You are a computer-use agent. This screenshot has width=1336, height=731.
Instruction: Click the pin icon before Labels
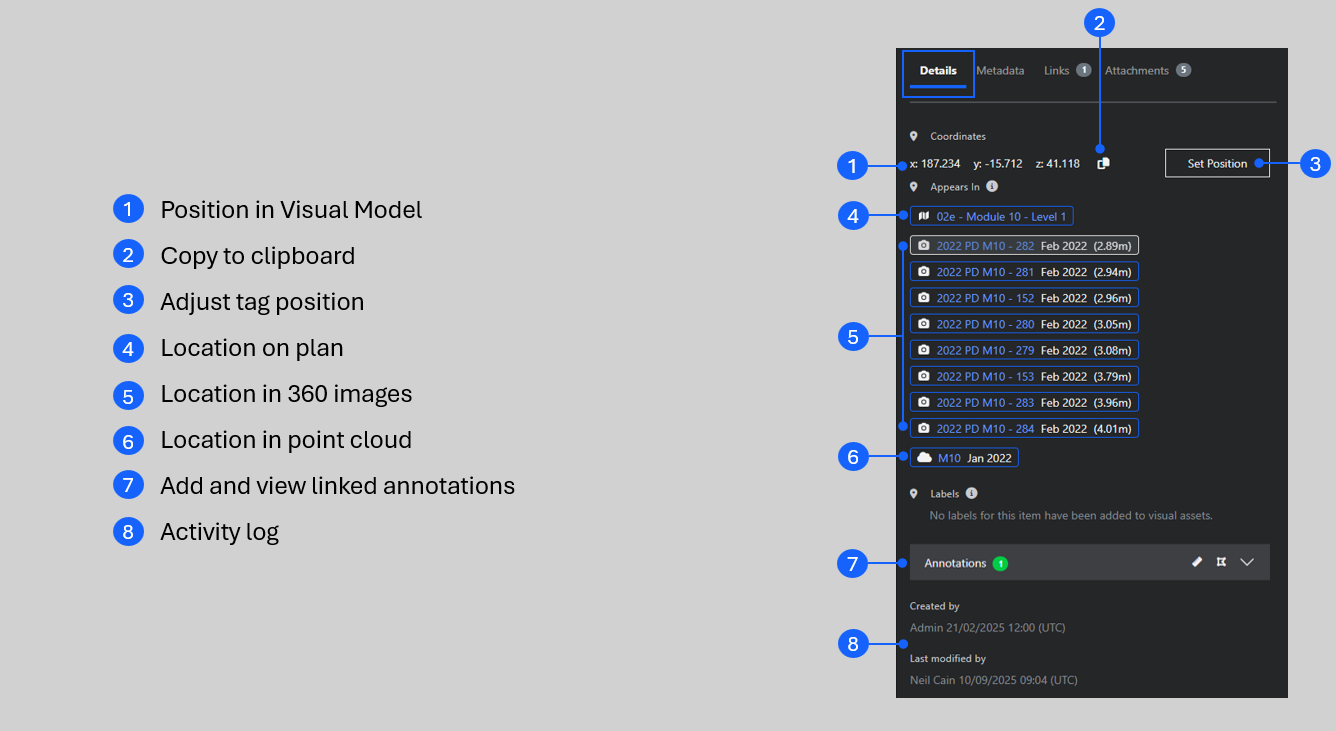[914, 494]
